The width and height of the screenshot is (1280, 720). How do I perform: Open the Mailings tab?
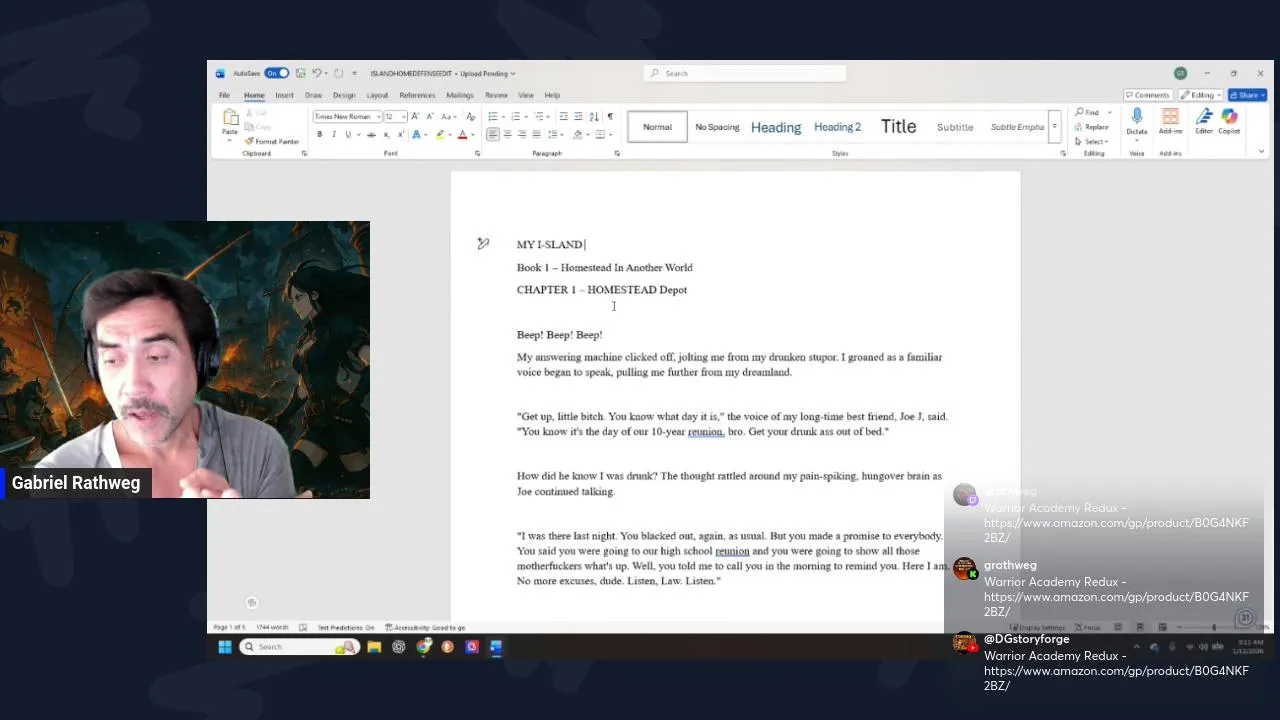[x=460, y=95]
